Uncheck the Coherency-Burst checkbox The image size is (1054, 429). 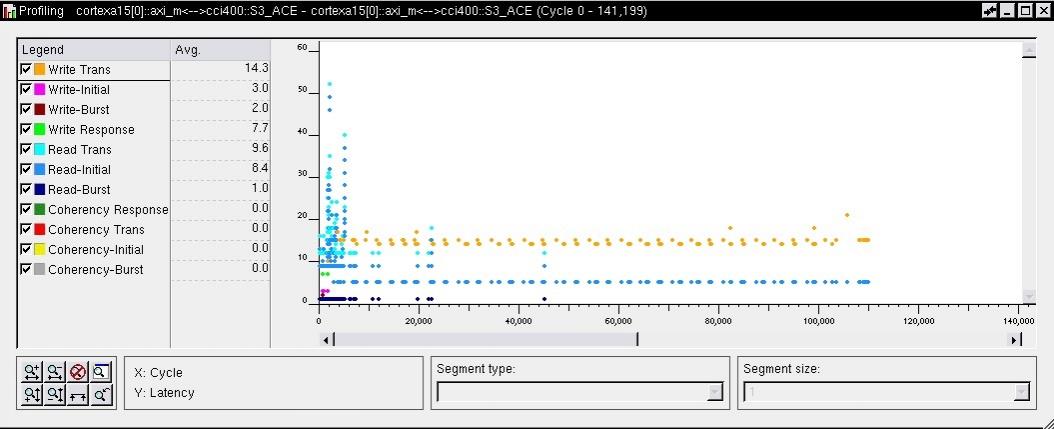coord(26,269)
